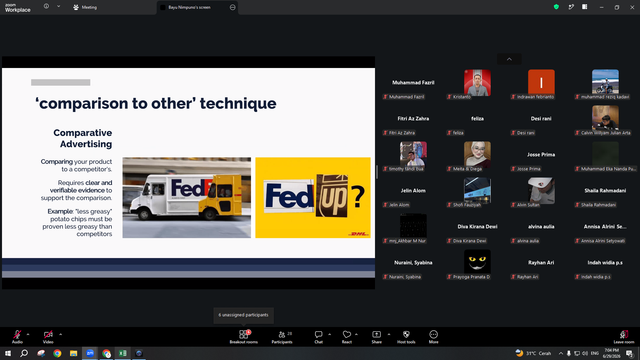Select Fitri Az Zahra participant tile

[x=413, y=120]
